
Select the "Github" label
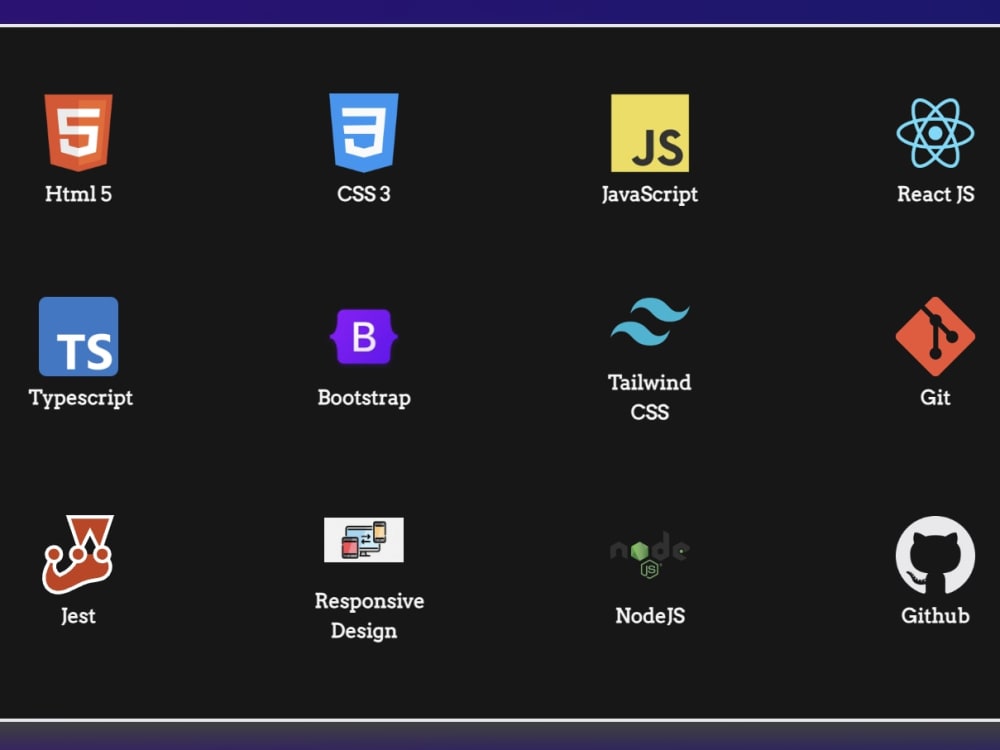[935, 616]
